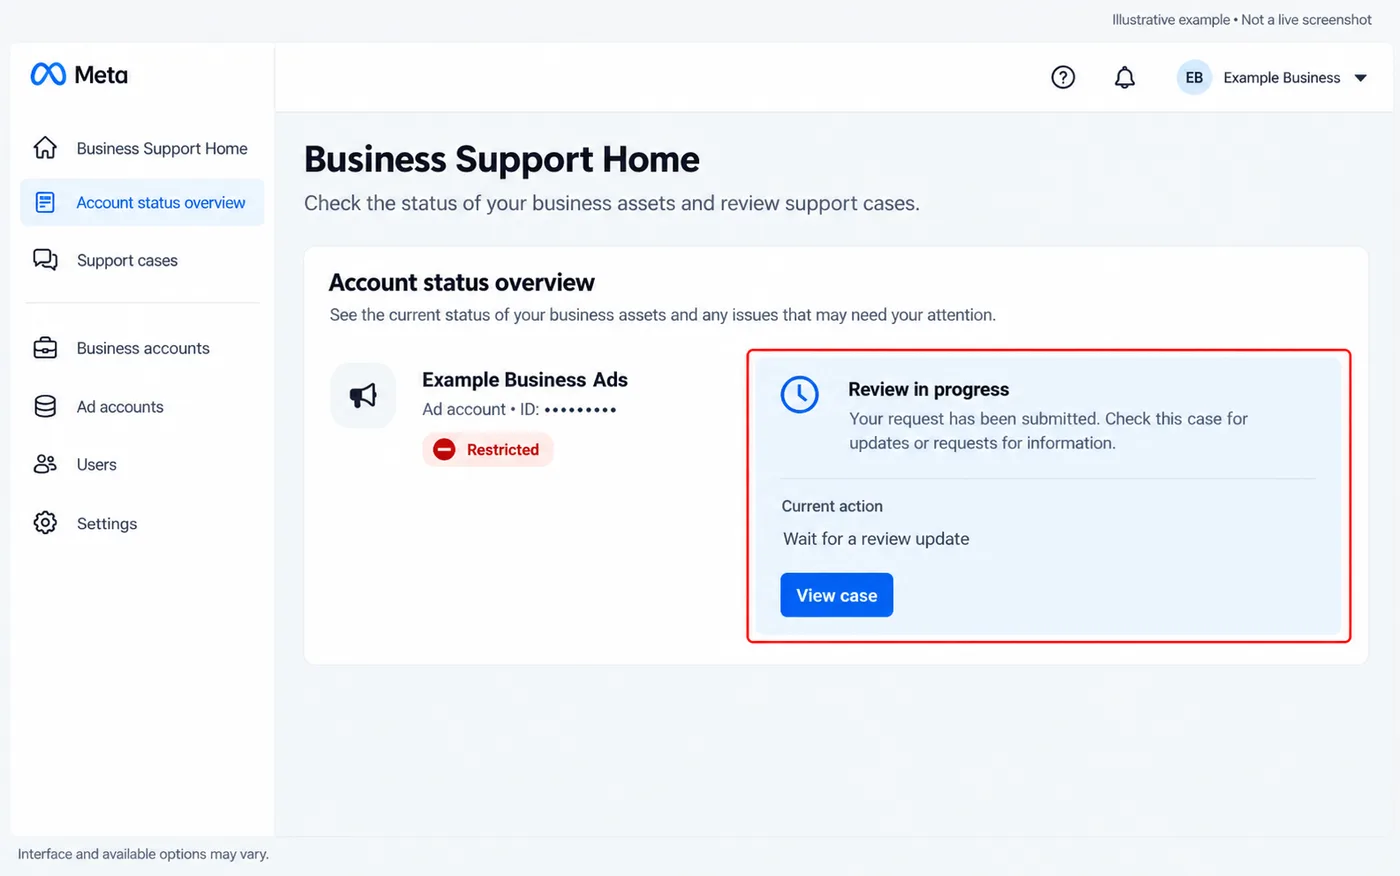The width and height of the screenshot is (1400, 876).
Task: Click the EB account avatar
Action: [x=1194, y=77]
